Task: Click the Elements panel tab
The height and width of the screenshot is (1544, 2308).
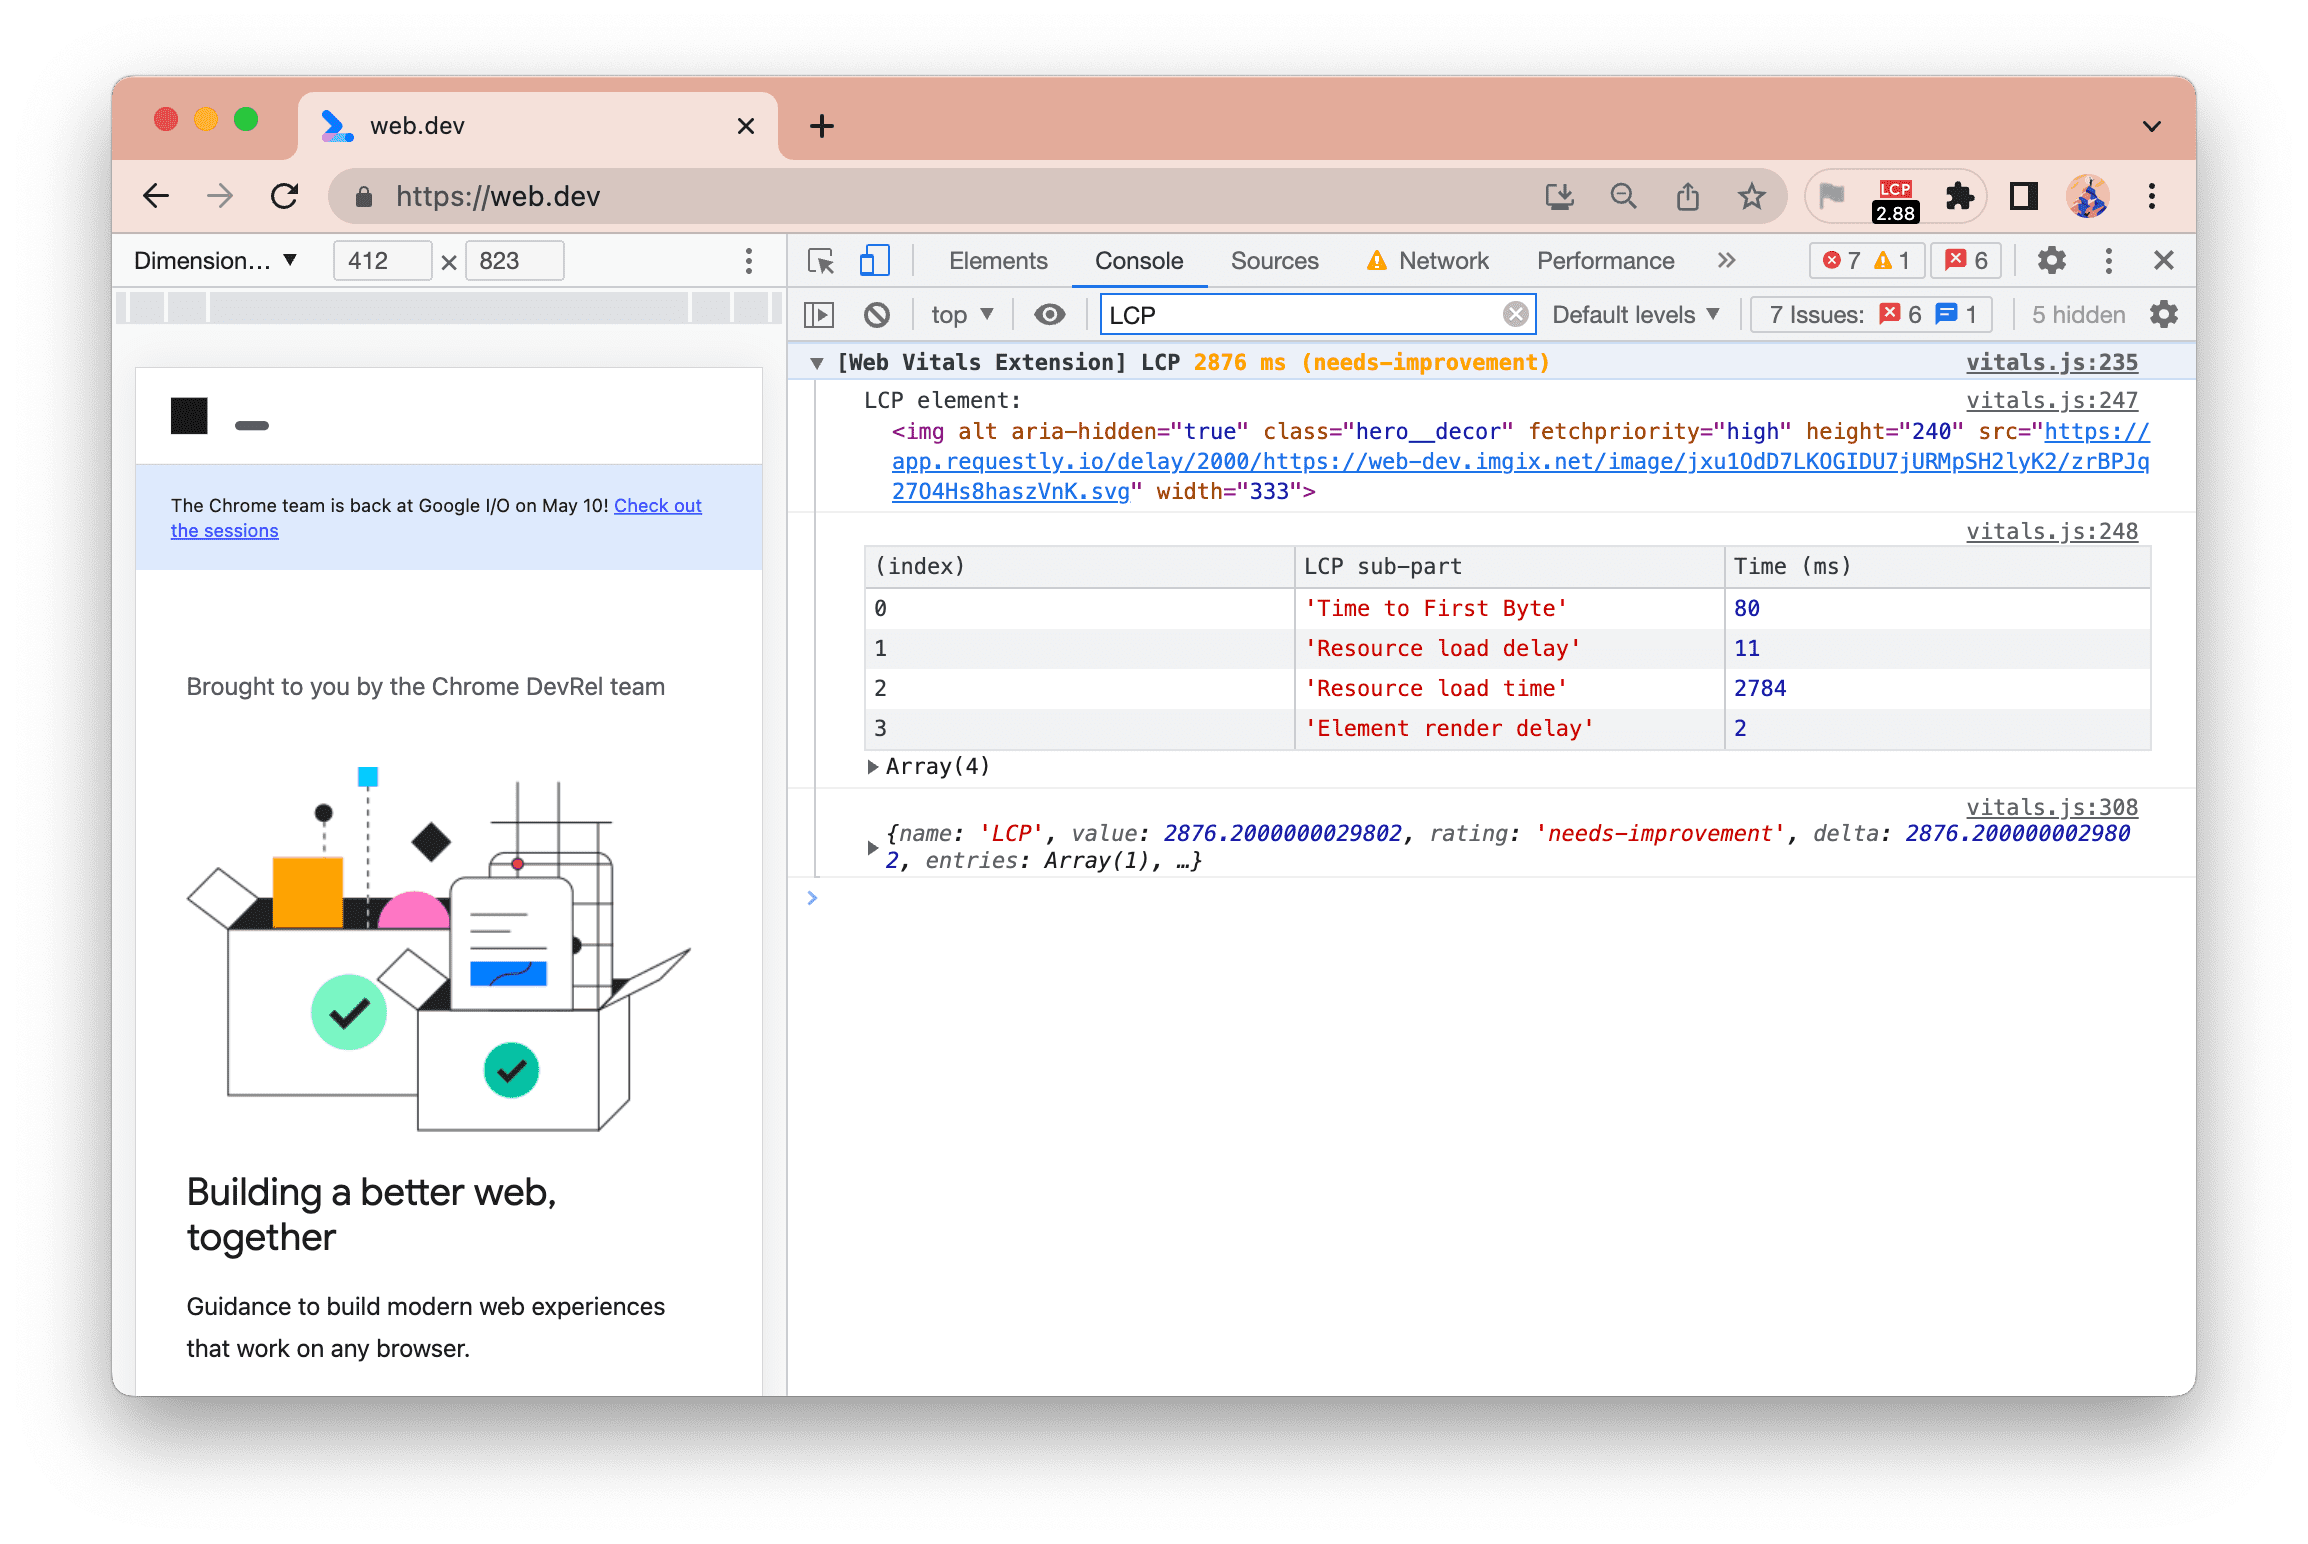Action: 996,260
